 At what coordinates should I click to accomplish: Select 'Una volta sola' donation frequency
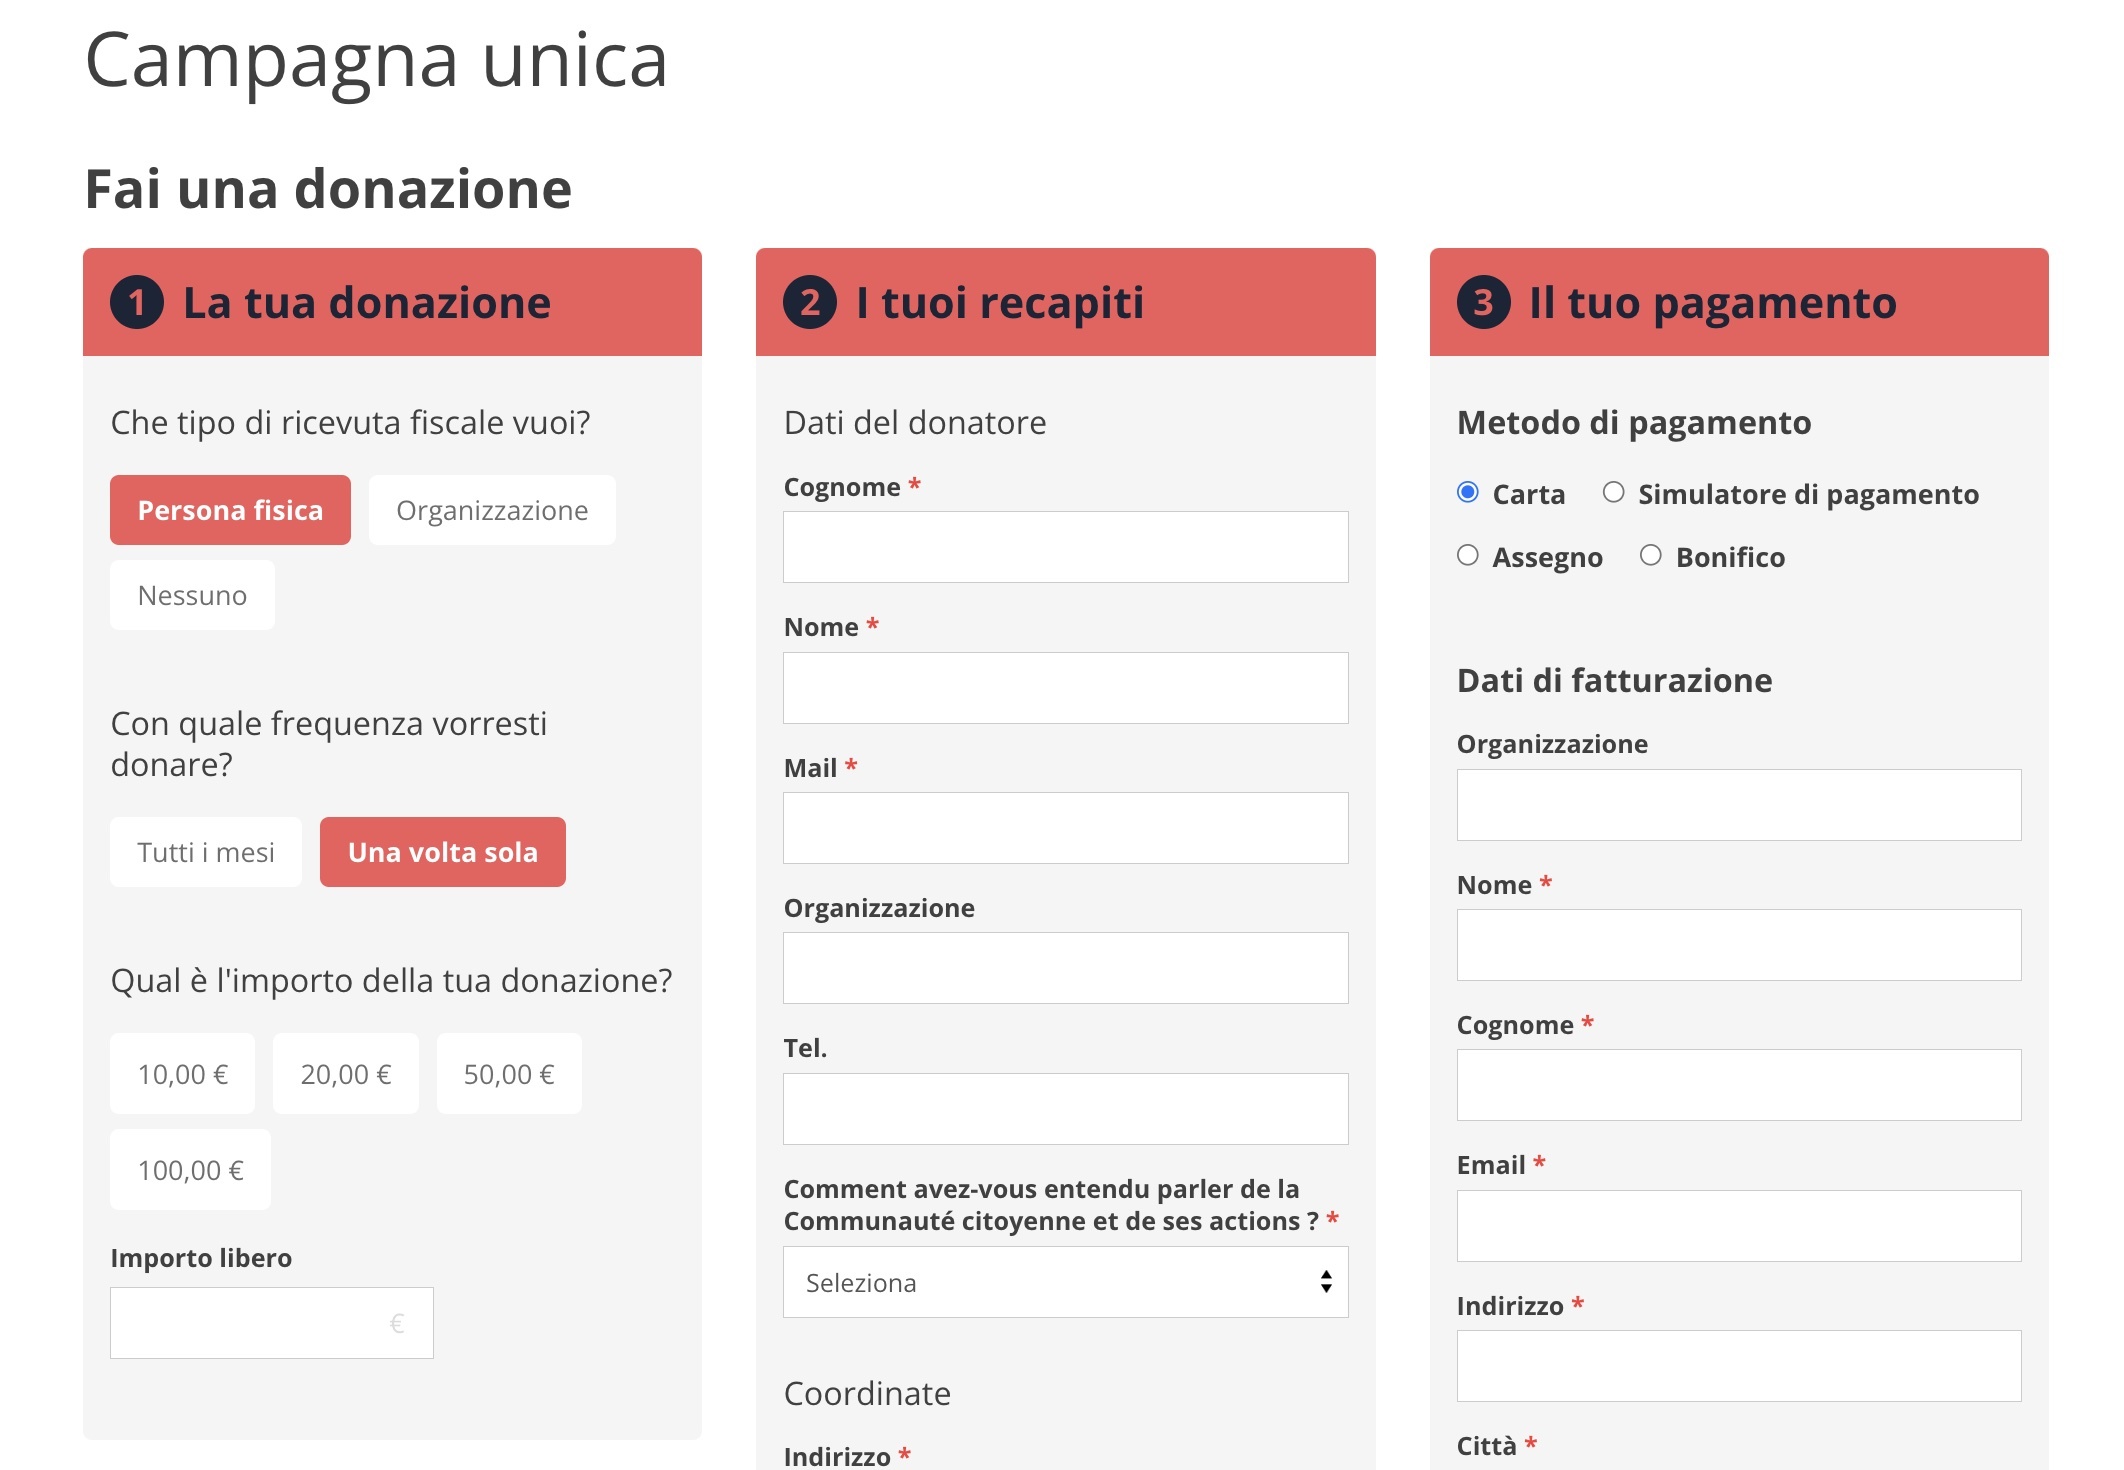click(x=442, y=851)
